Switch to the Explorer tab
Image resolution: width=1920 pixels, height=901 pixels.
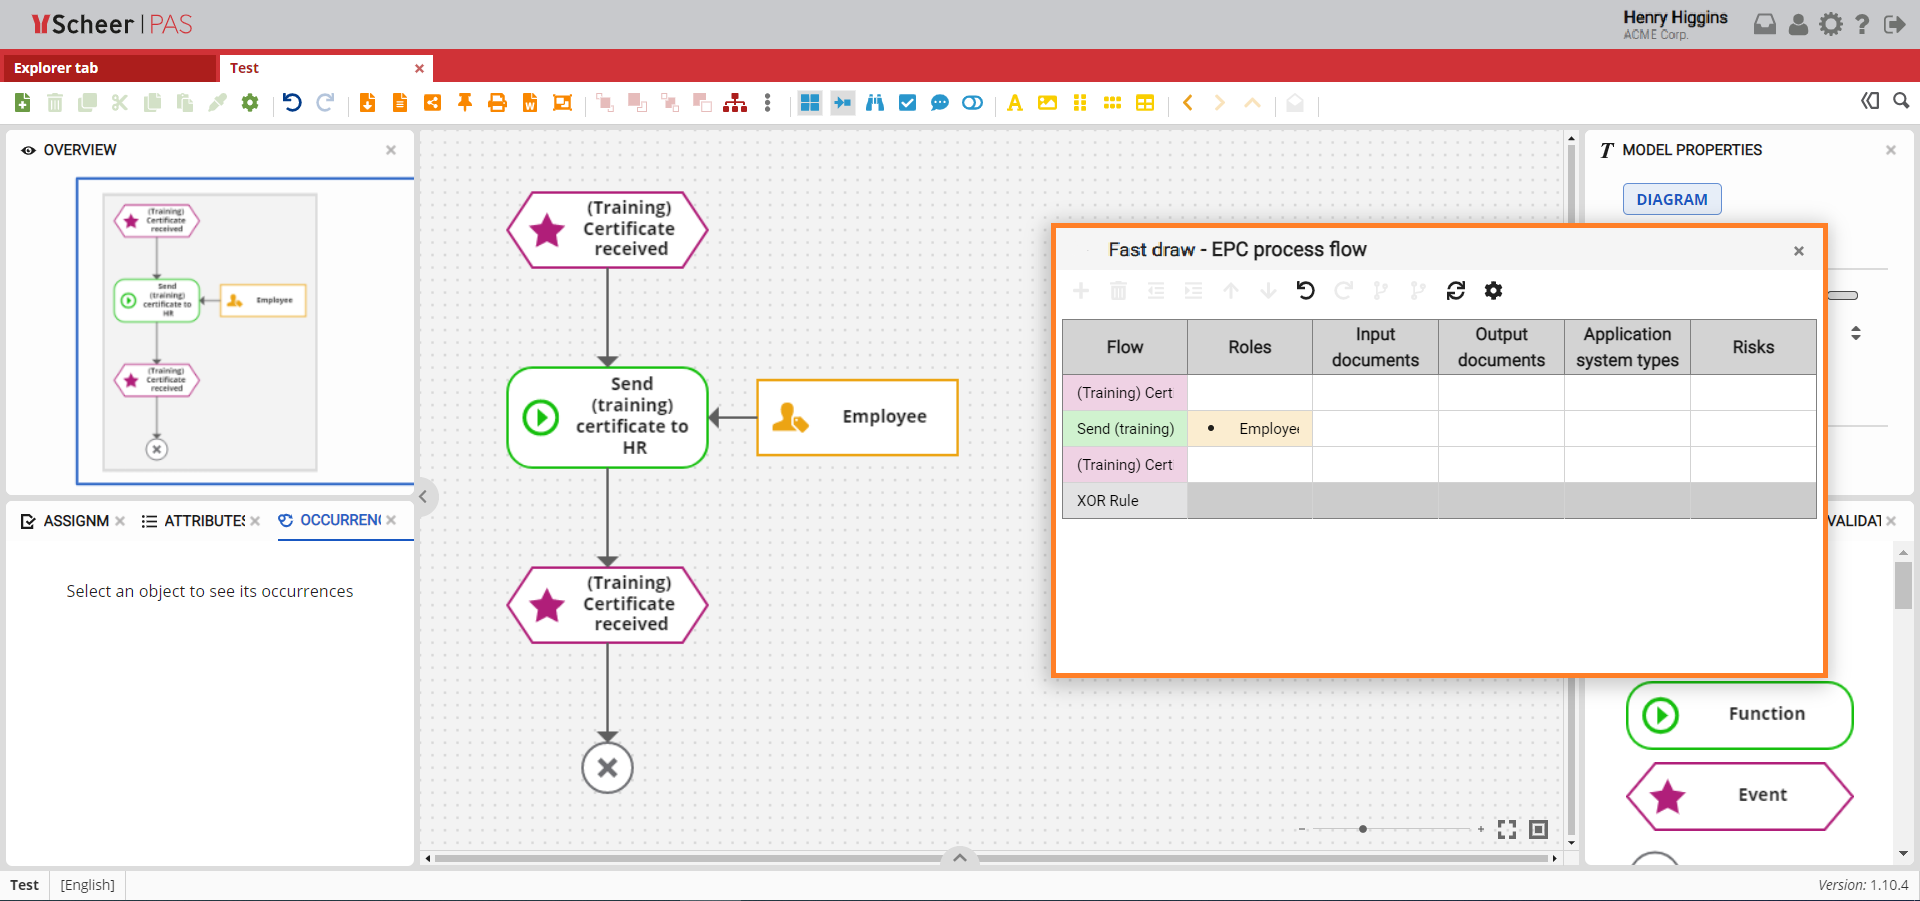coord(56,68)
